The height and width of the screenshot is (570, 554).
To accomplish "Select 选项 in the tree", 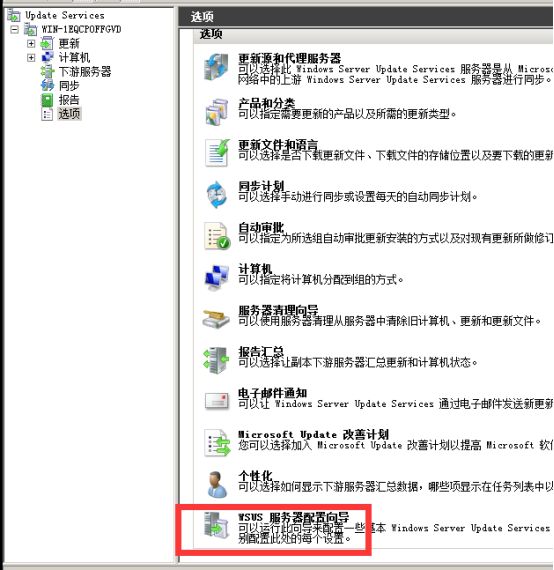I will pyautogui.click(x=69, y=114).
